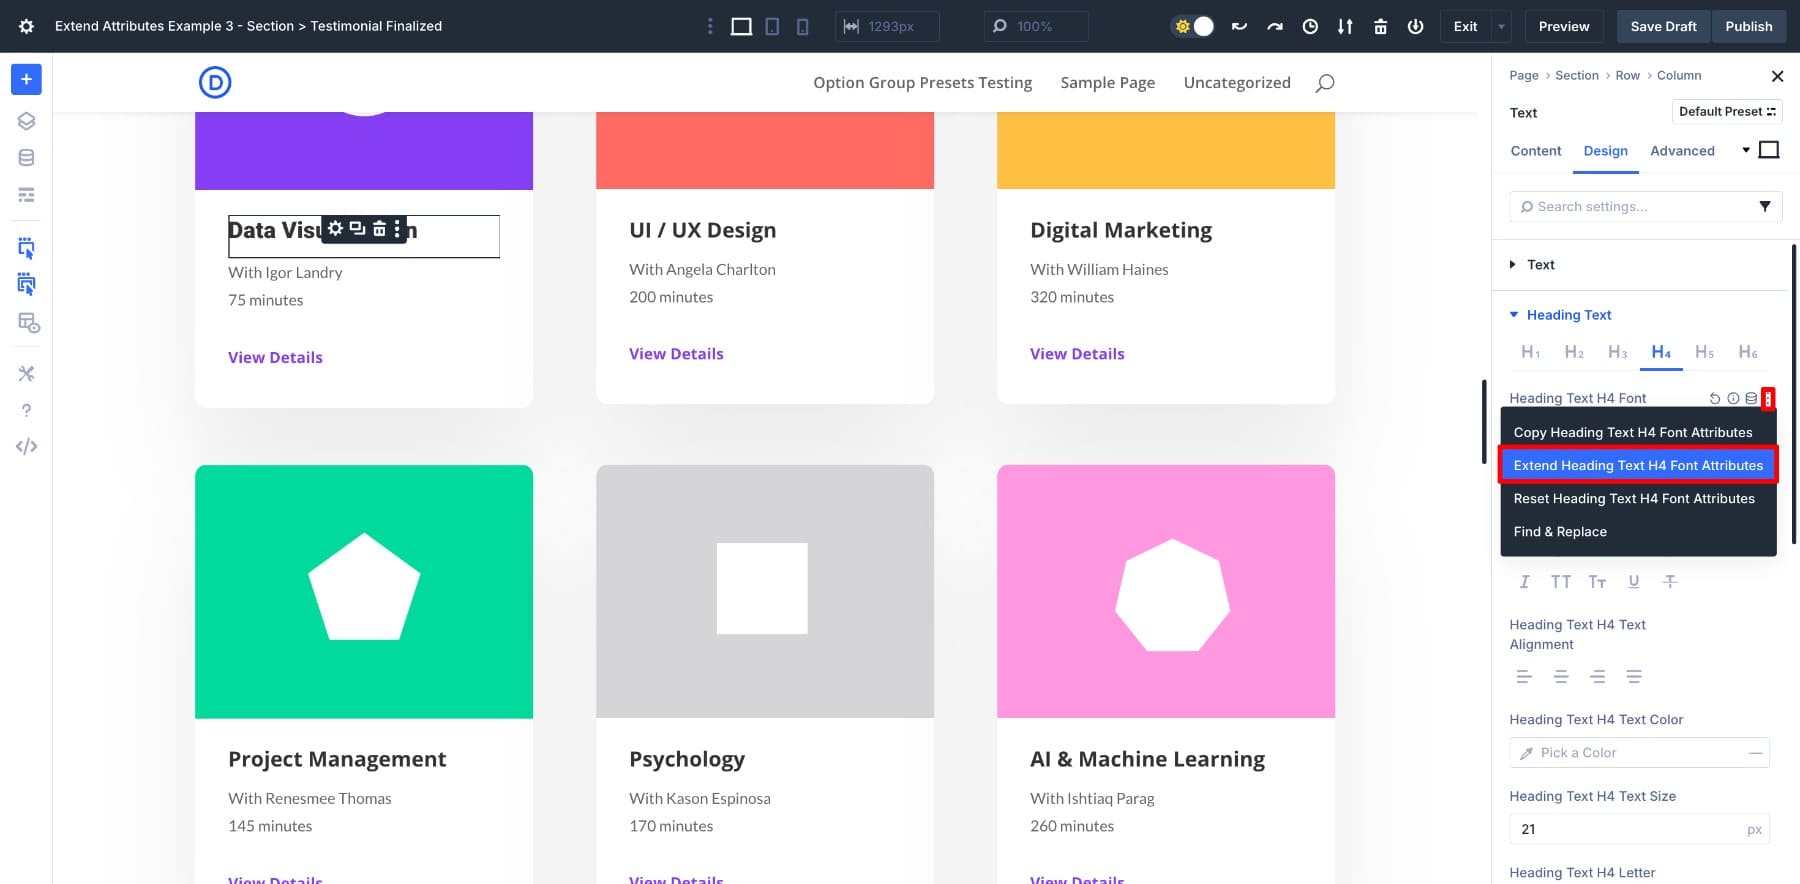Toggle the light/dark mode switch
This screenshot has width=1800, height=884.
pyautogui.click(x=1192, y=27)
